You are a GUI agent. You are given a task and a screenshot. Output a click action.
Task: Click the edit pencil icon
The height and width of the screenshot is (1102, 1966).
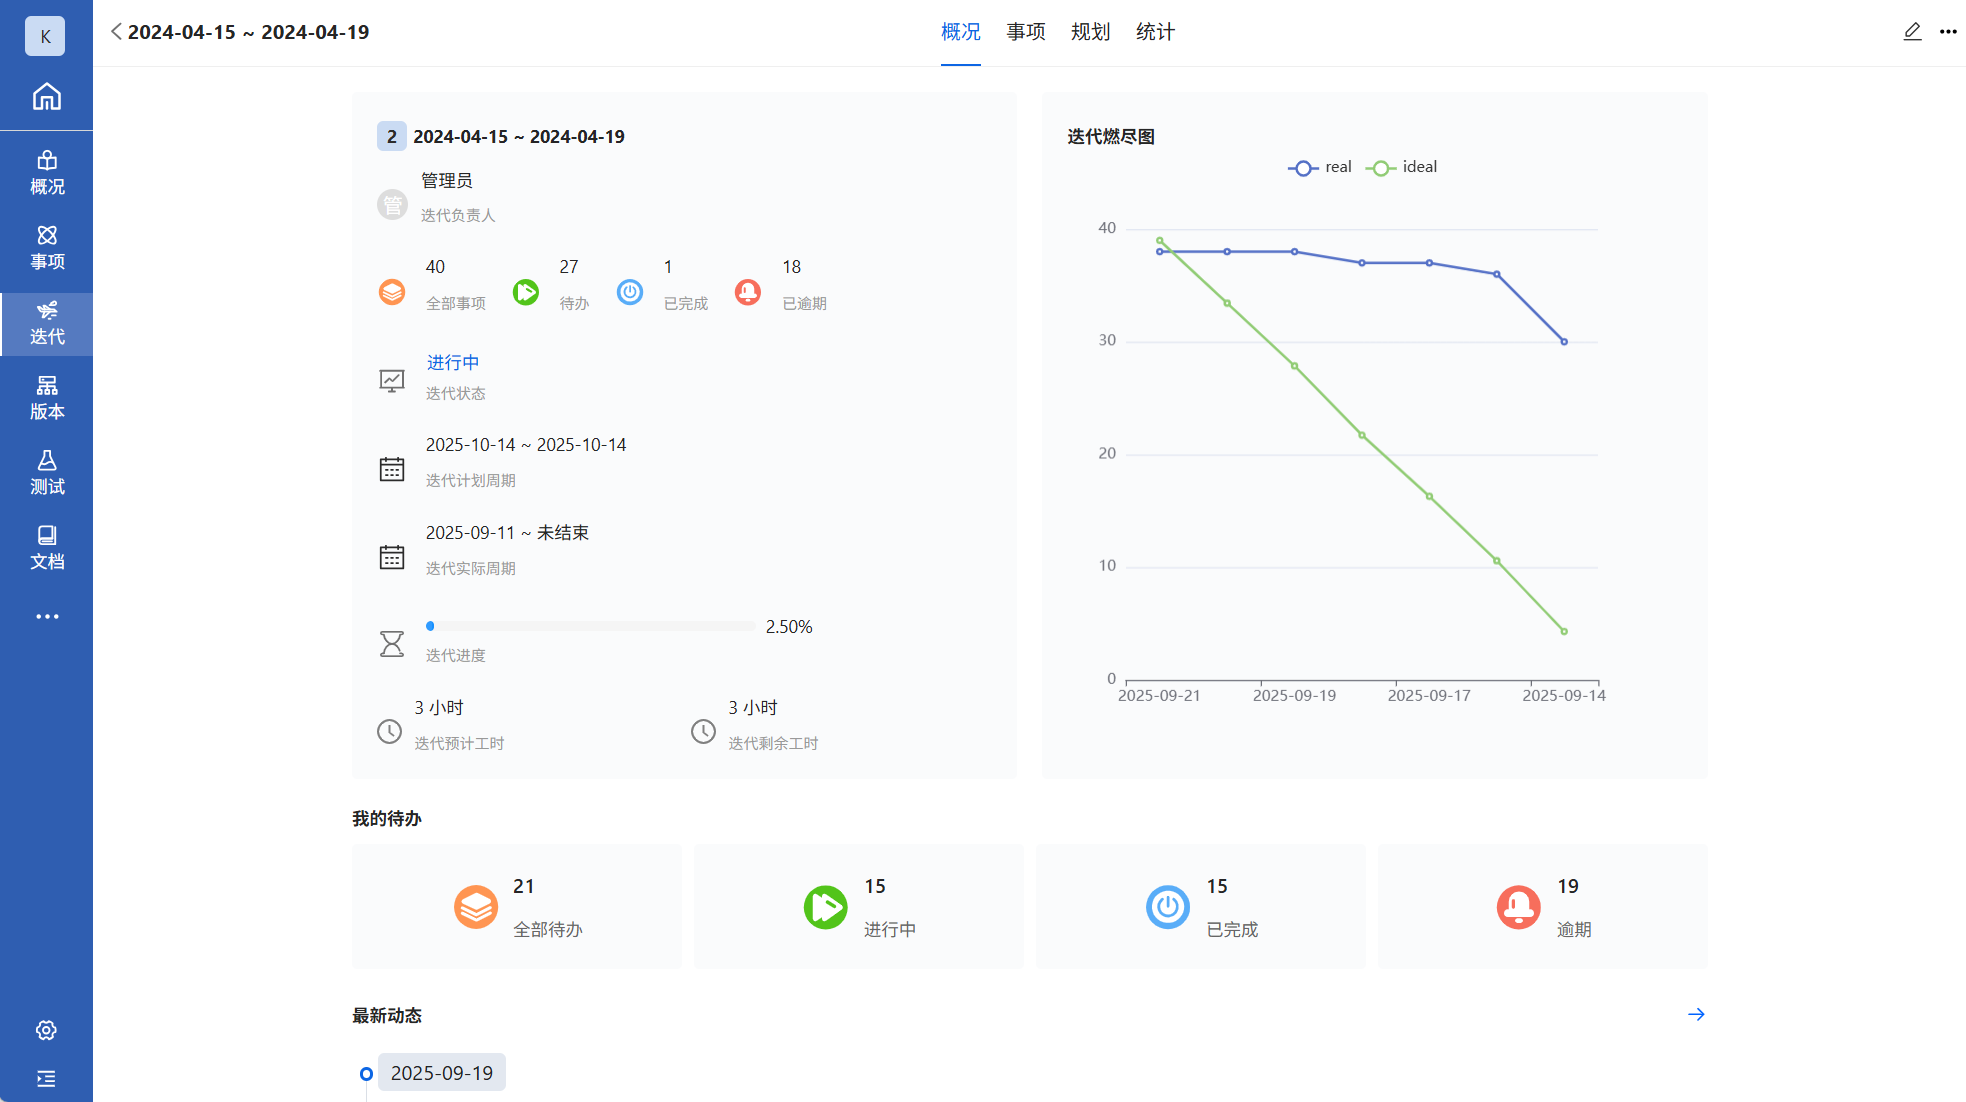tap(1911, 32)
